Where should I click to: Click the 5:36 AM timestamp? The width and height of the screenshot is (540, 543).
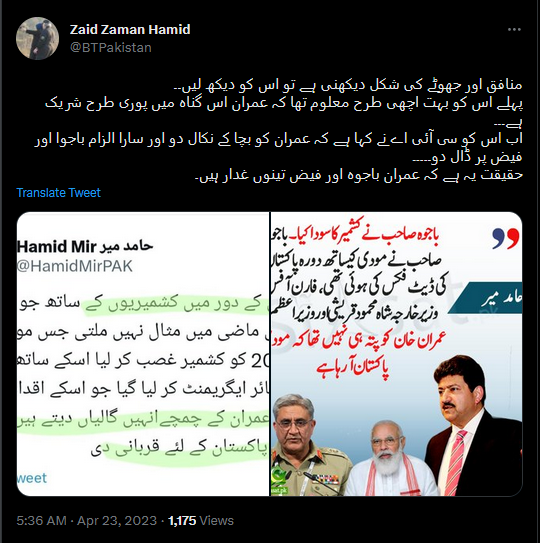coord(41,520)
